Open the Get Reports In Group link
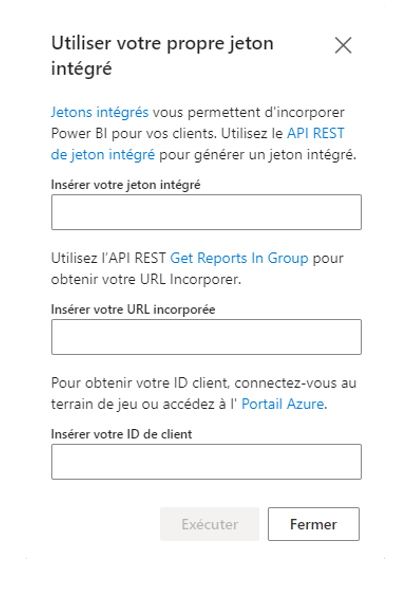The height and width of the screenshot is (598, 414). tap(239, 258)
